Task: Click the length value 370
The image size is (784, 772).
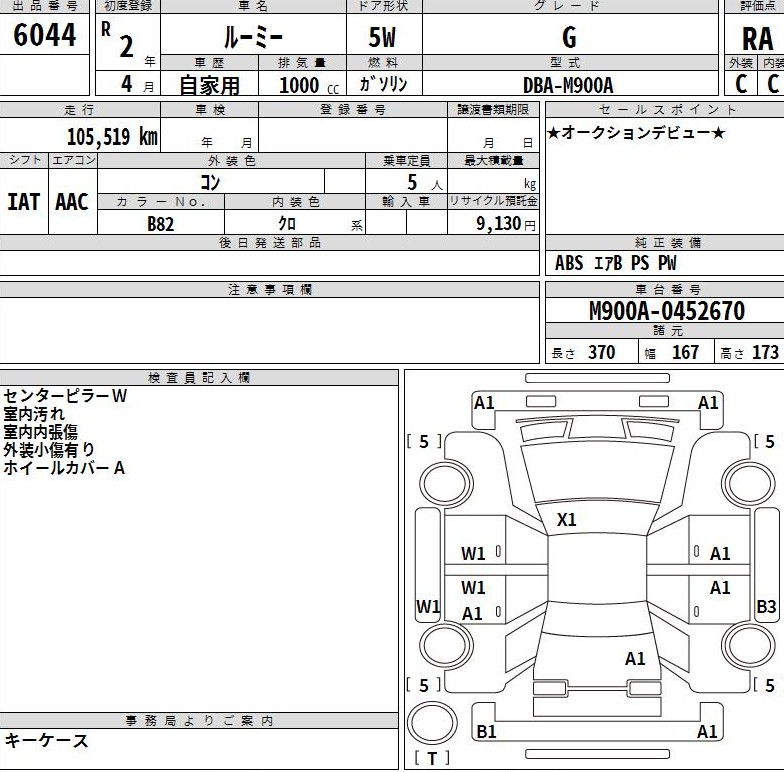Action: coord(602,352)
